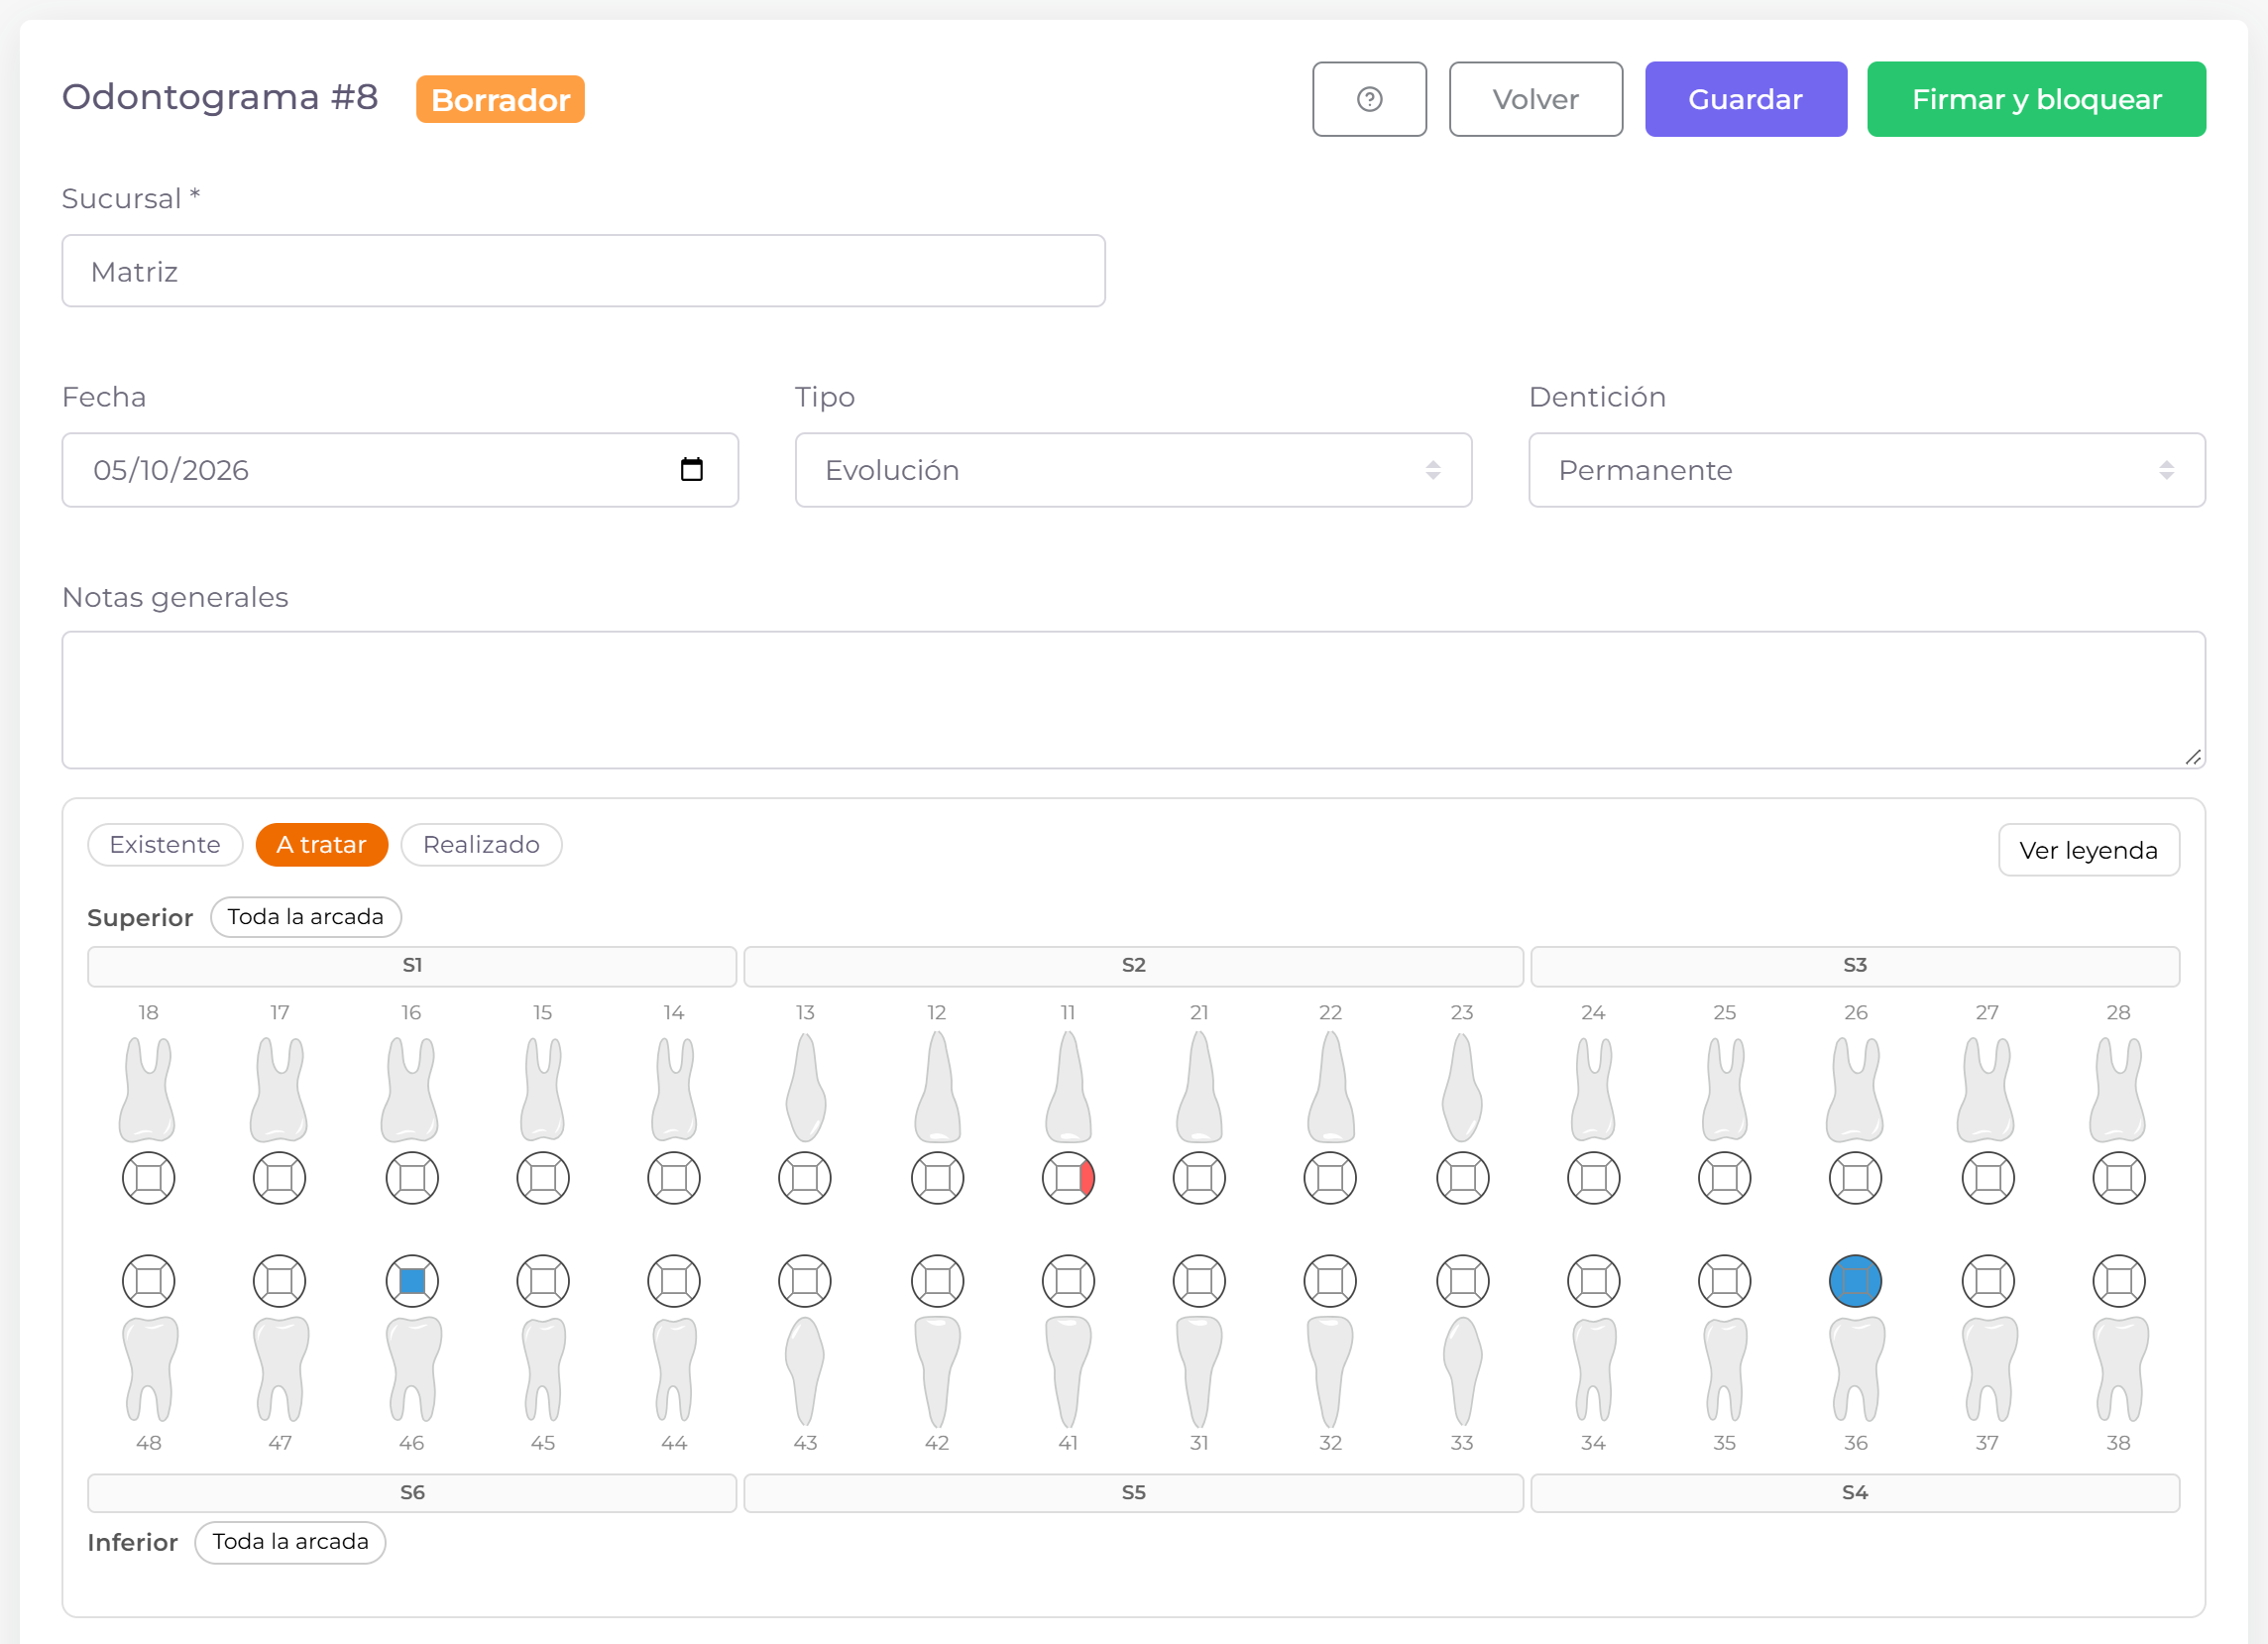Screen dimensions: 2268x1644
Task: Select the S6 sextant bar
Action: (x=412, y=1492)
